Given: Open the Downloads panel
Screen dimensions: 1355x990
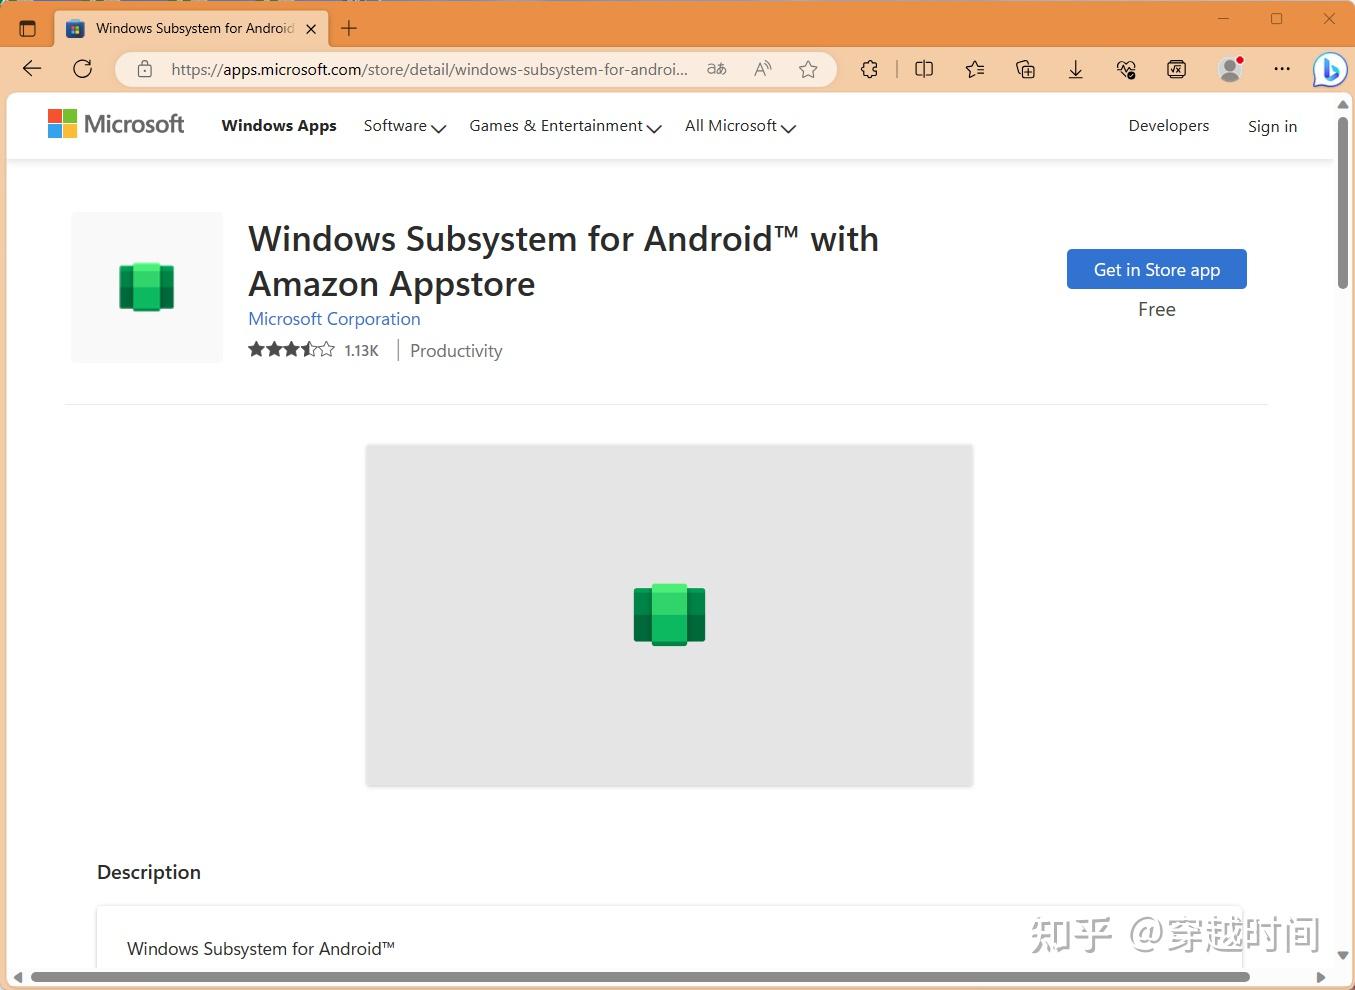Looking at the screenshot, I should pyautogui.click(x=1075, y=69).
